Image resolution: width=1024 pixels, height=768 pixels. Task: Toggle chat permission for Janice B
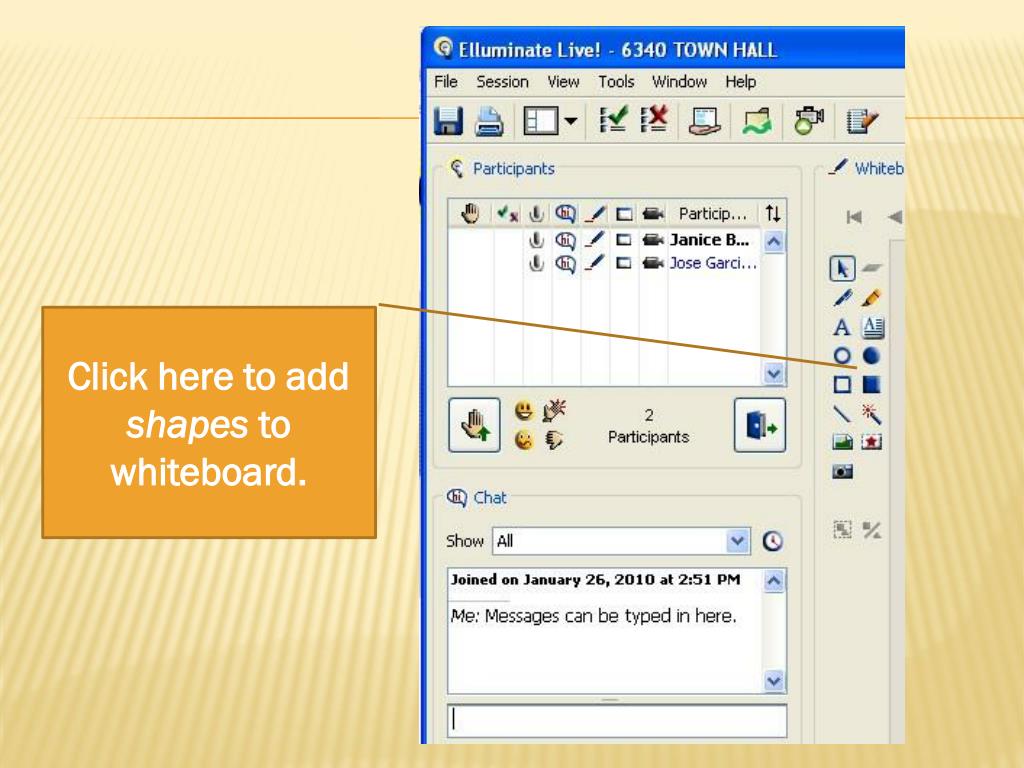(x=566, y=240)
